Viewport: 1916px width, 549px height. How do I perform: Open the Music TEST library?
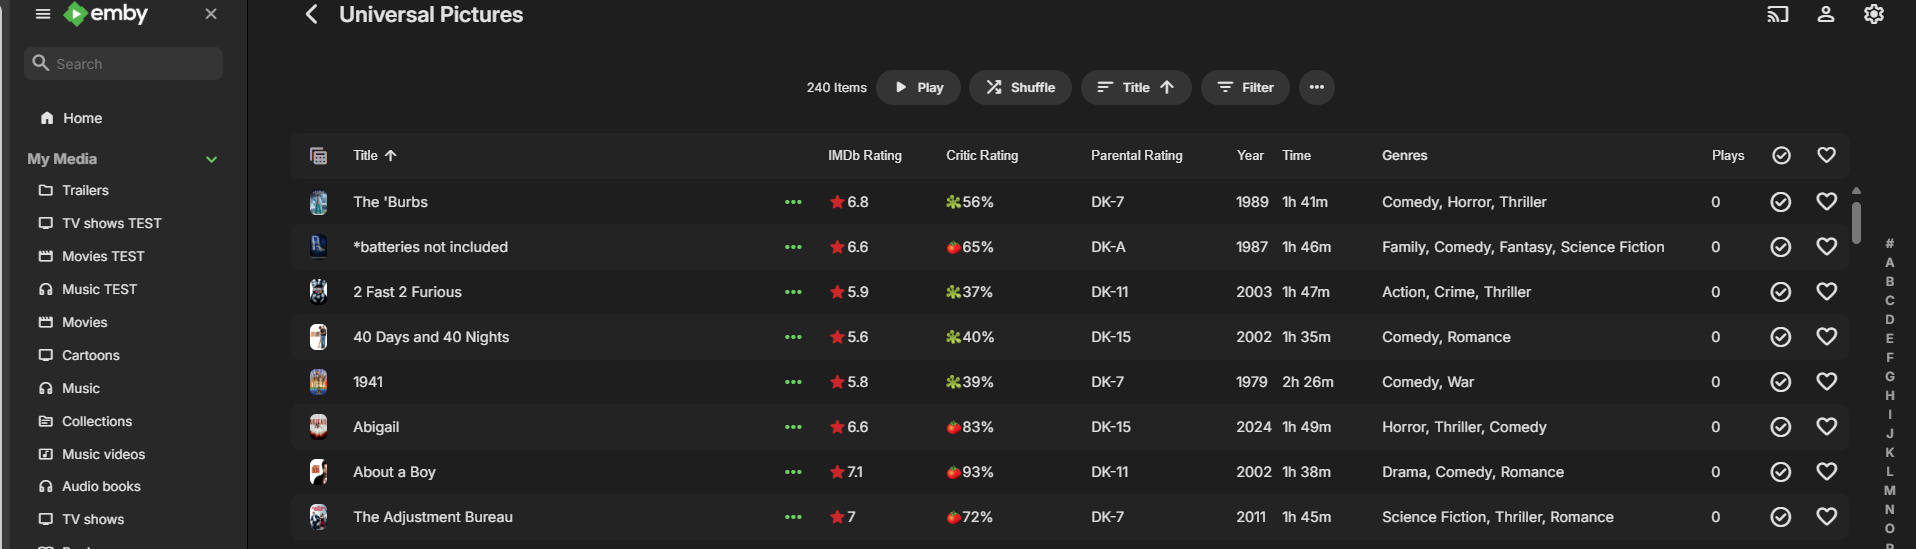point(99,289)
